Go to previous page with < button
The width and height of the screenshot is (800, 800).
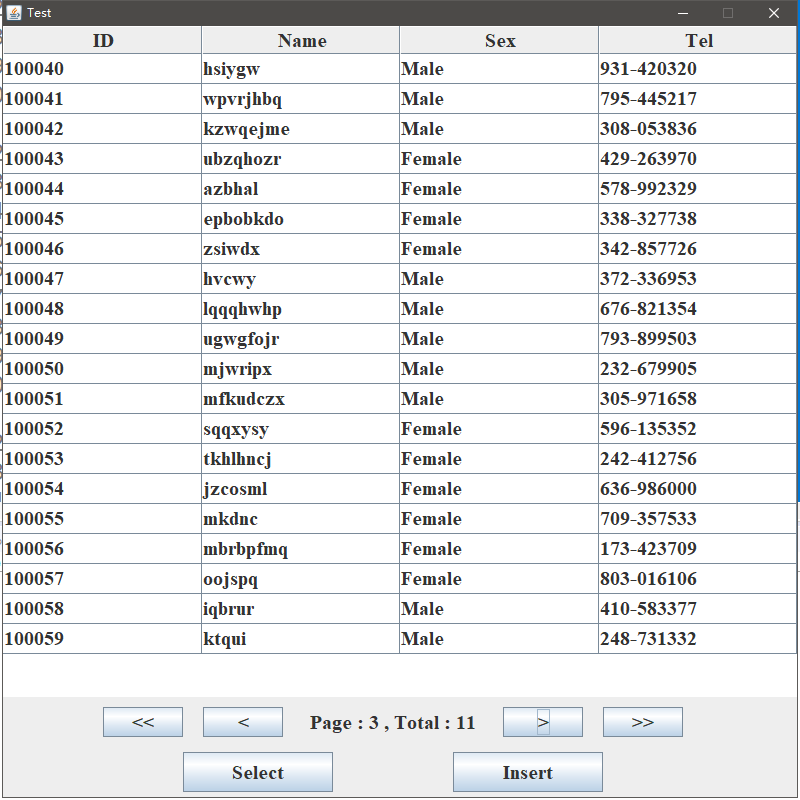[243, 722]
